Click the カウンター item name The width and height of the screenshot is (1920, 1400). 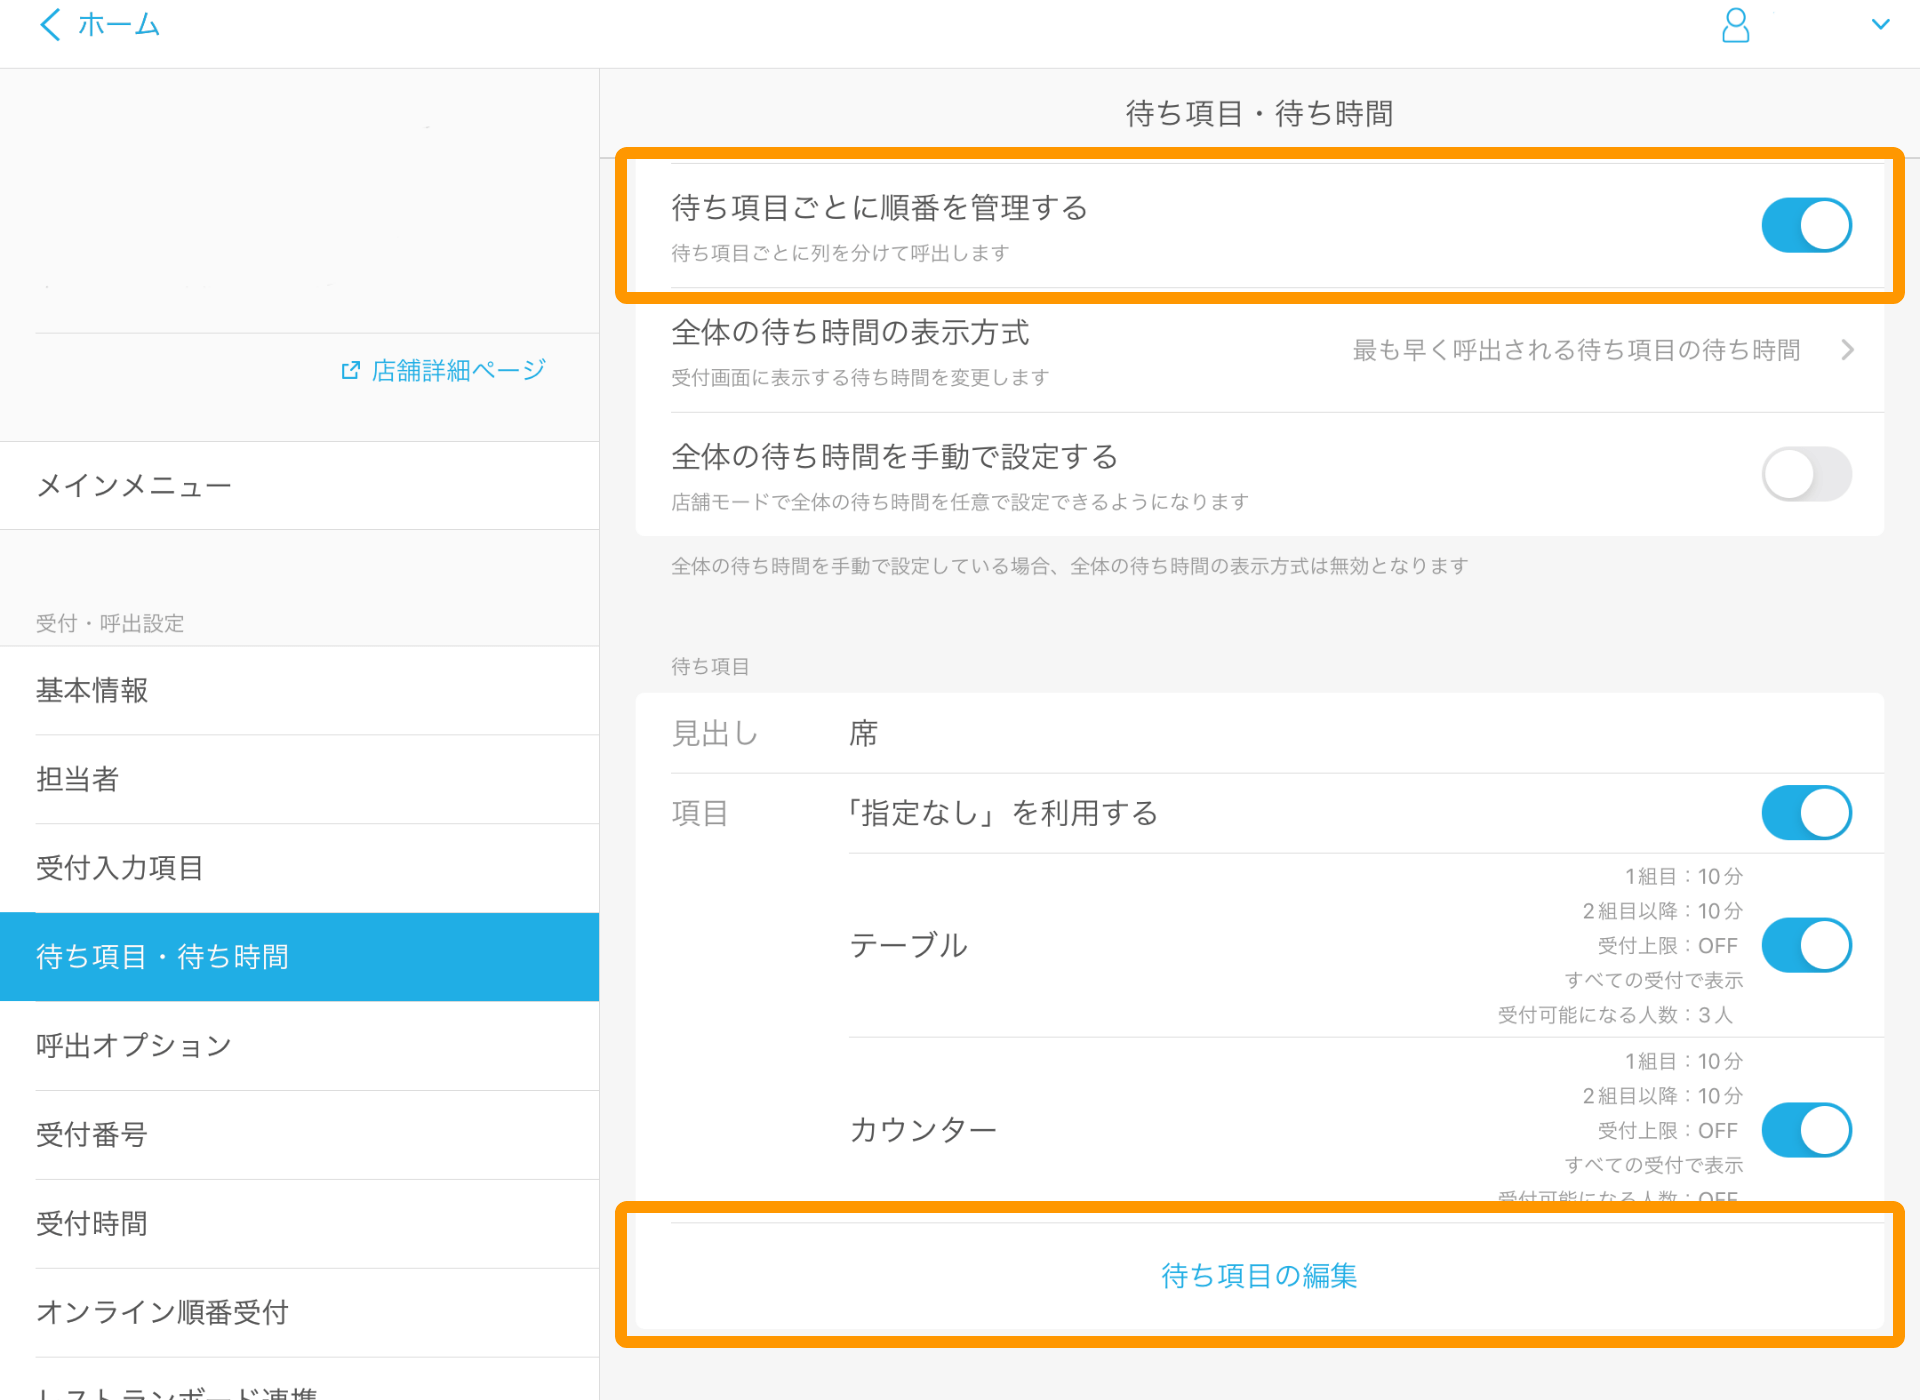tap(923, 1130)
